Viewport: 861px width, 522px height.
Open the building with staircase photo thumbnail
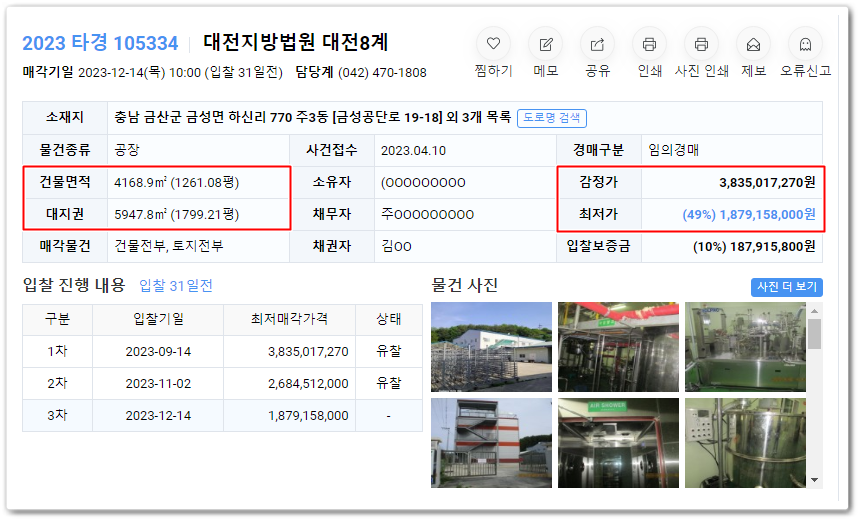[491, 443]
